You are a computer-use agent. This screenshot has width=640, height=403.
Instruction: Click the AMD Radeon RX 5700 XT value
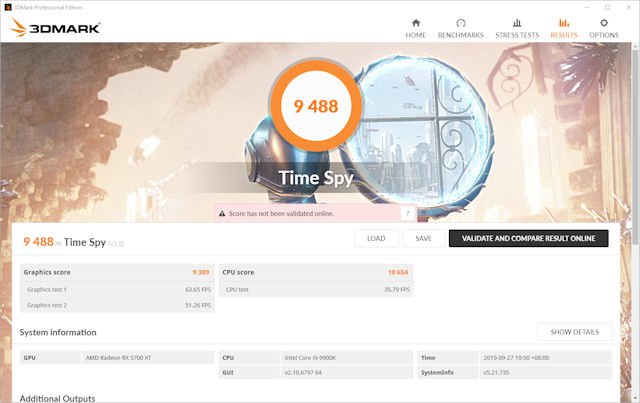click(118, 358)
